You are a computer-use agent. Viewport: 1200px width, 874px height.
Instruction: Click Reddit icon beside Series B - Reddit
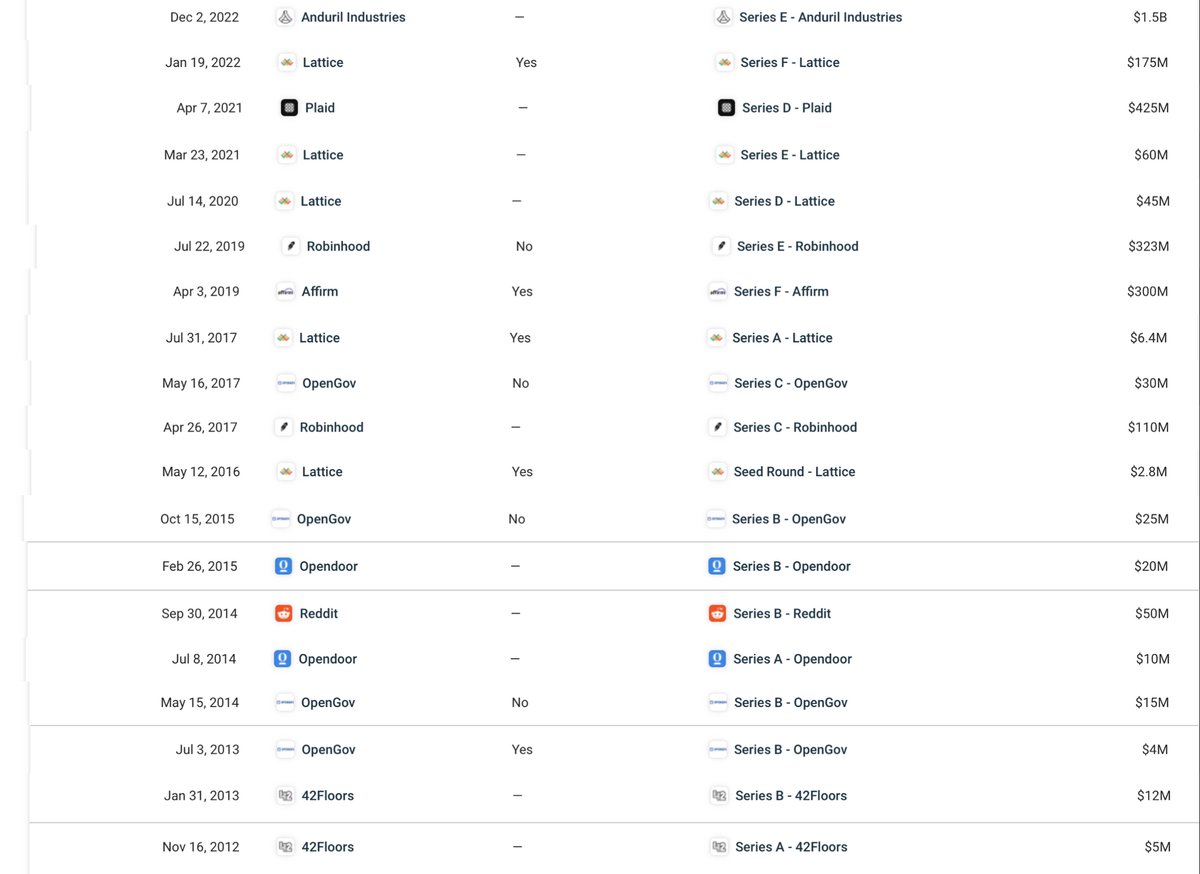point(717,614)
